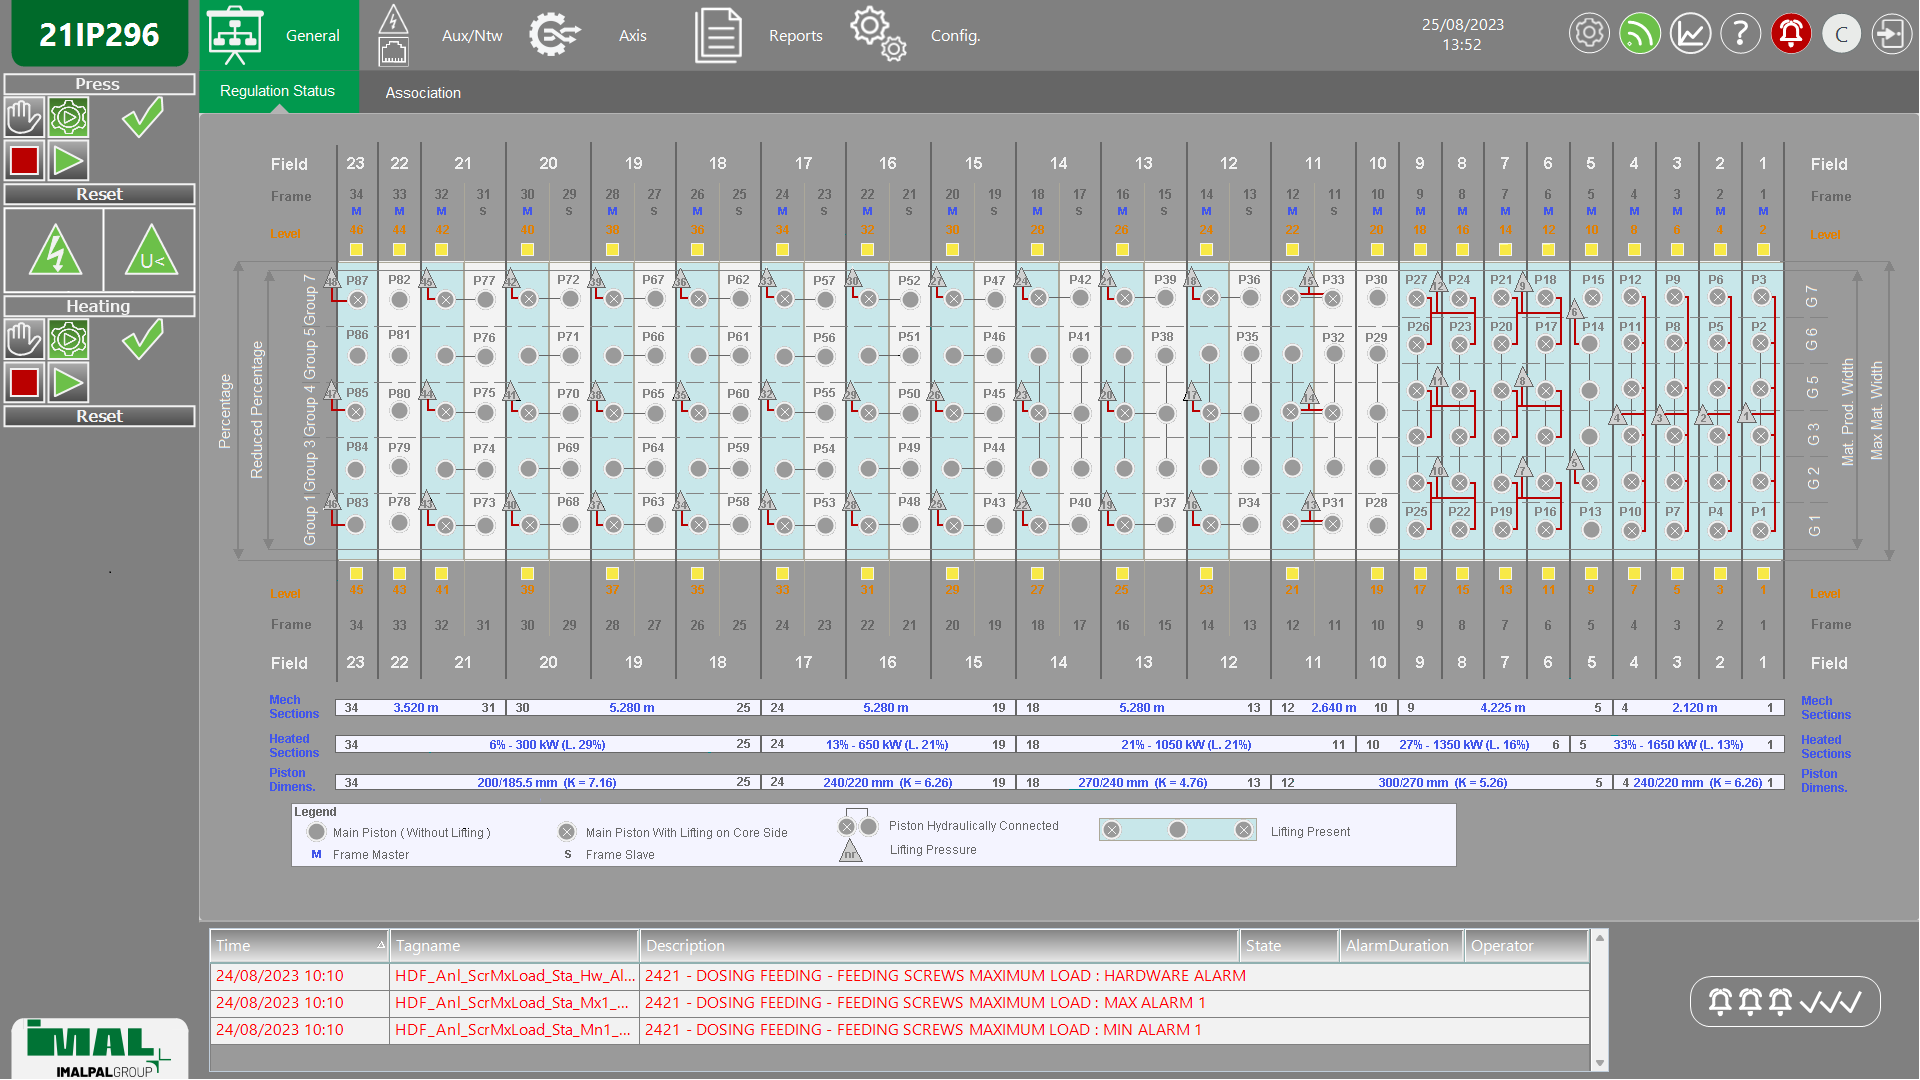Open the Association tab

(423, 93)
